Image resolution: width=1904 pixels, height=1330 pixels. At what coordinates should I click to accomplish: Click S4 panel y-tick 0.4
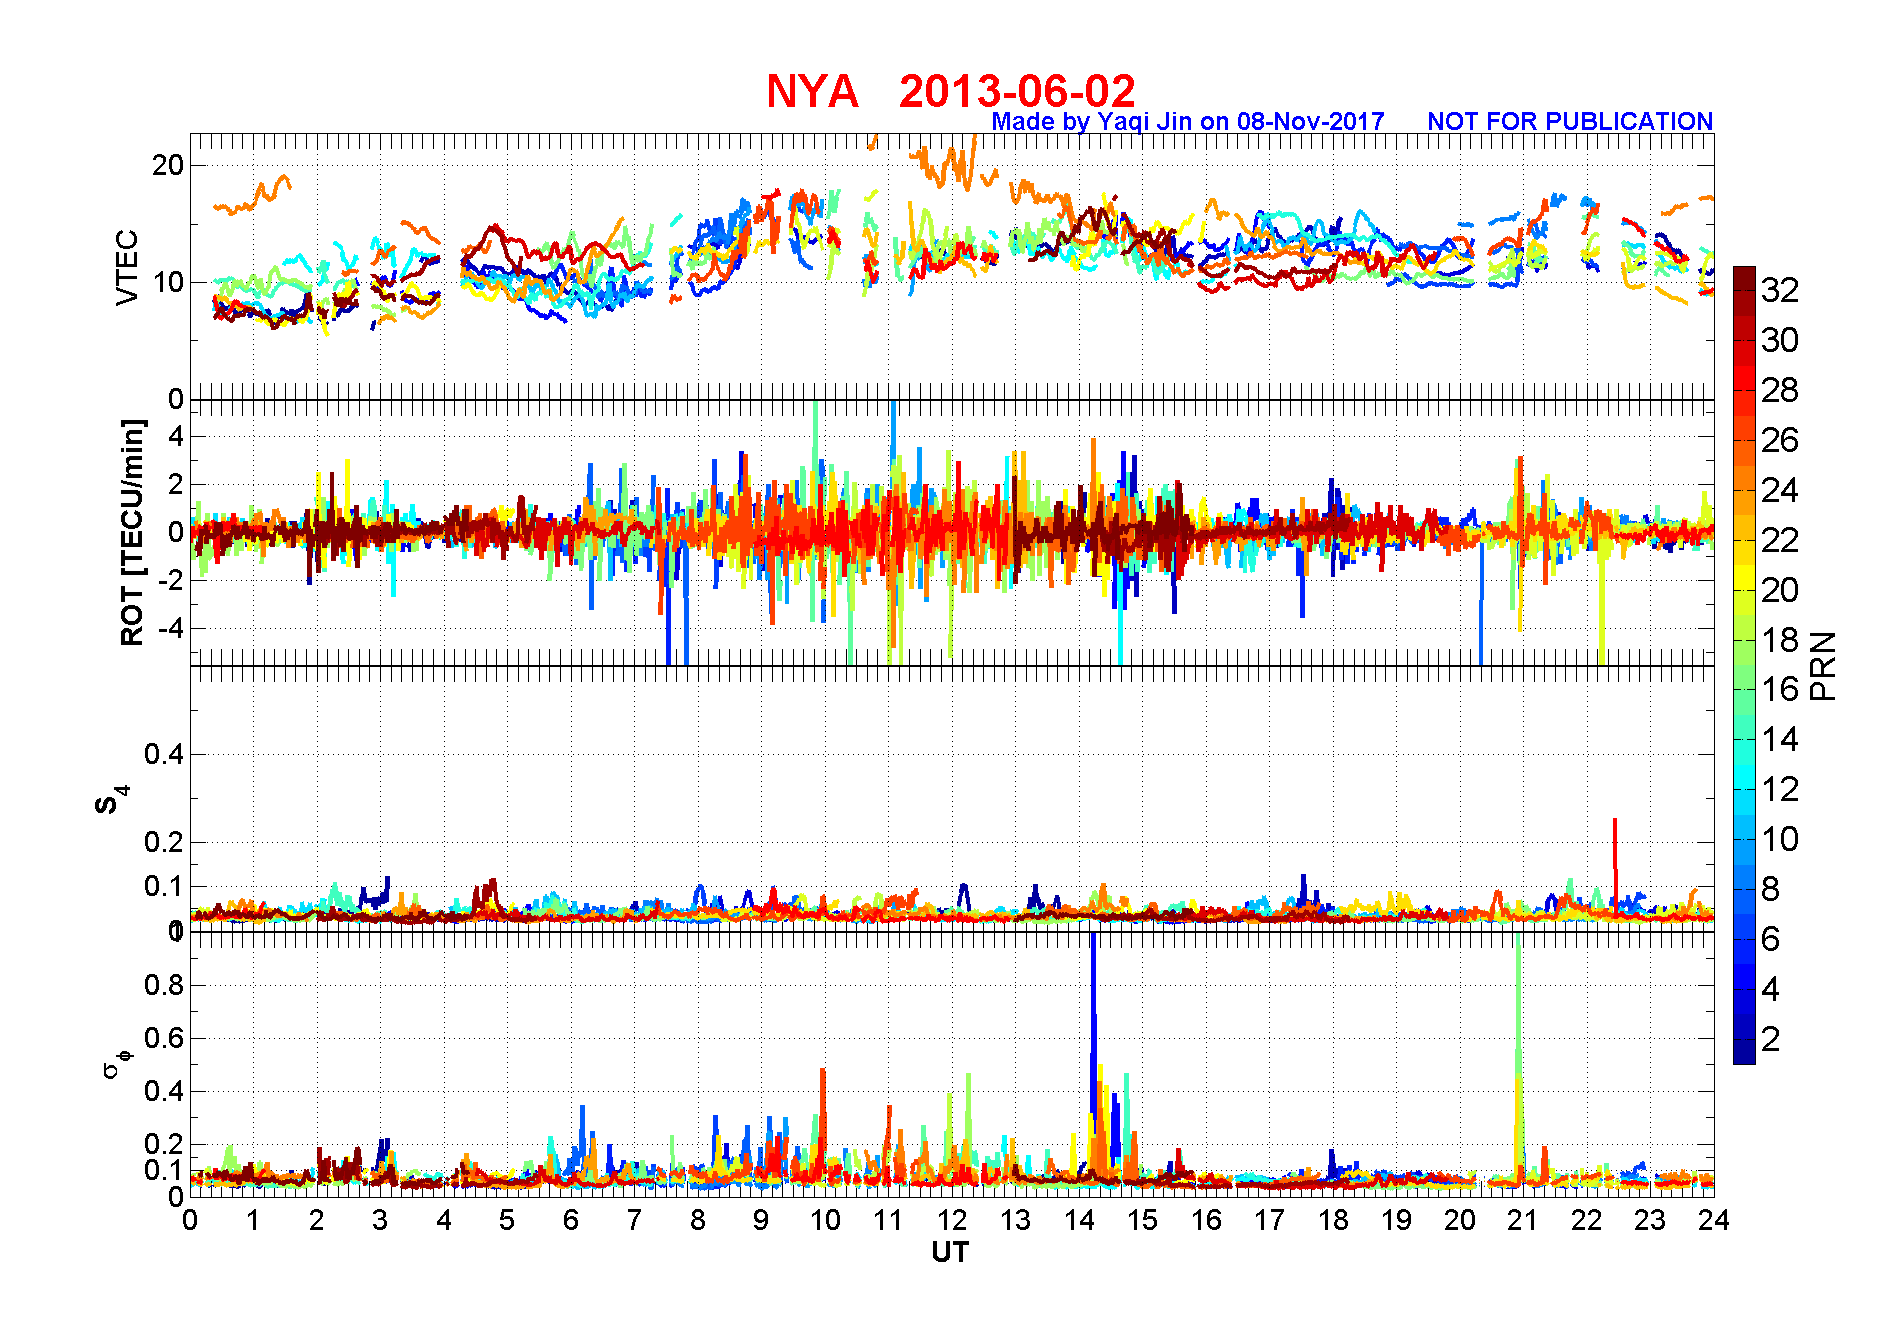(164, 755)
